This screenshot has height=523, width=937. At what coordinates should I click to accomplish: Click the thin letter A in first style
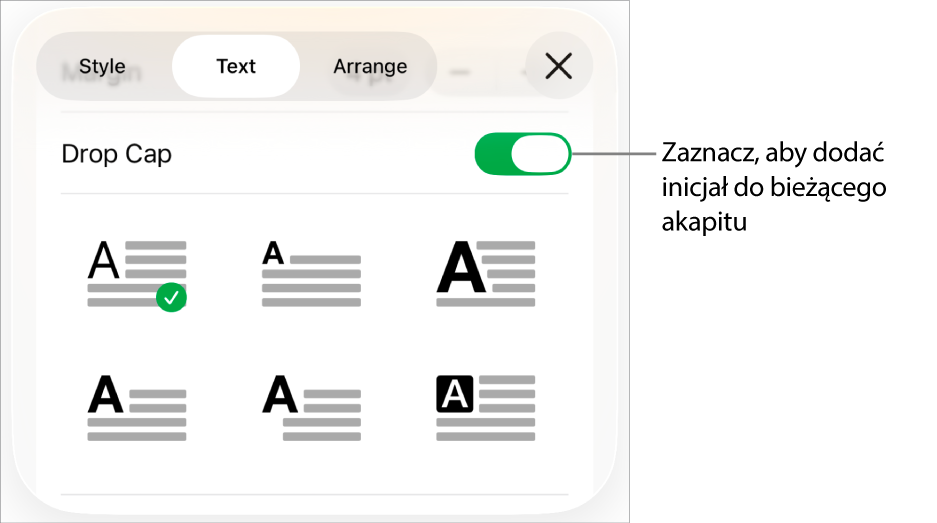104,262
